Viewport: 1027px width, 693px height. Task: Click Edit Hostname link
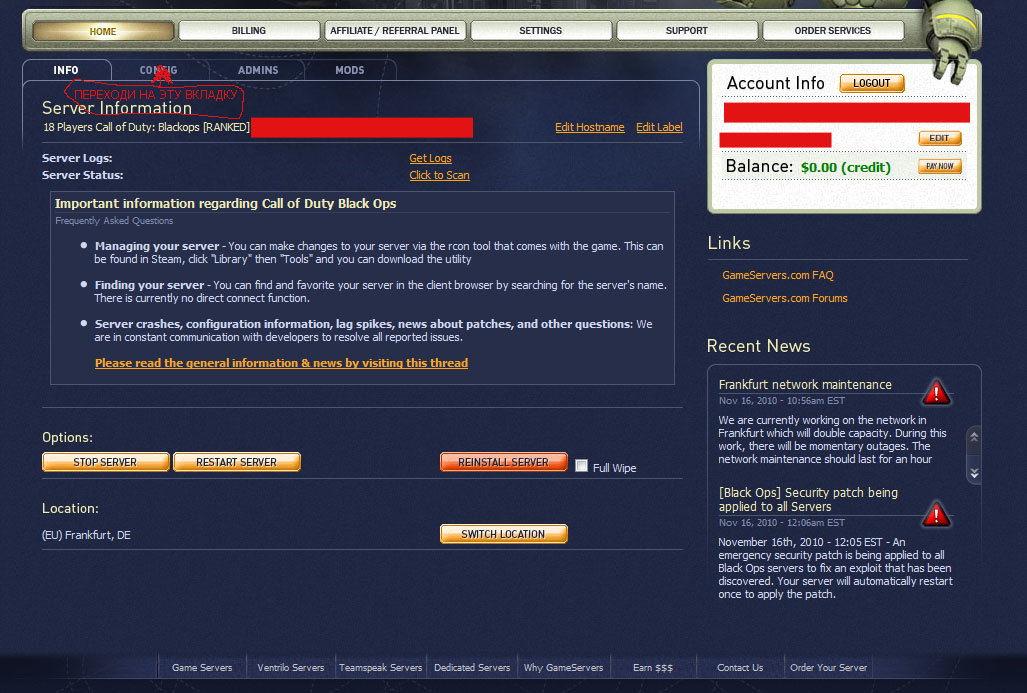tap(589, 127)
